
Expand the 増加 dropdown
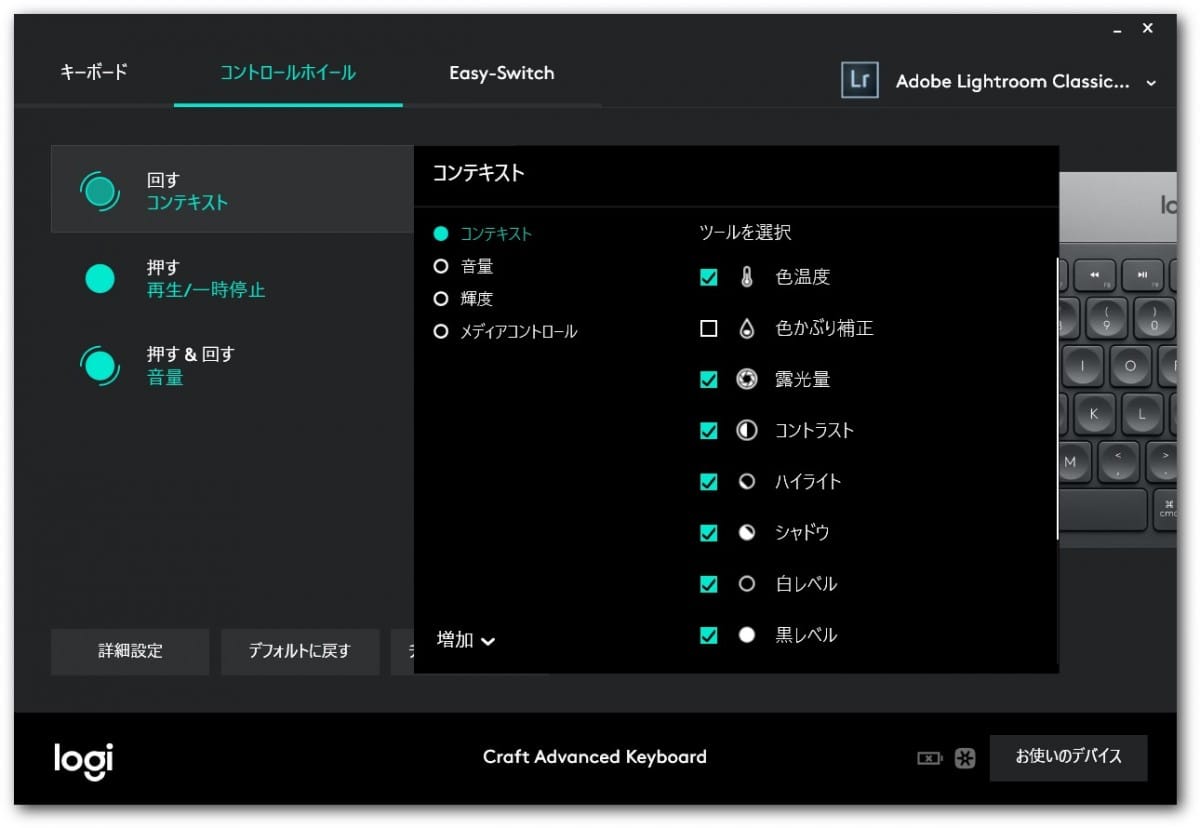[466, 640]
